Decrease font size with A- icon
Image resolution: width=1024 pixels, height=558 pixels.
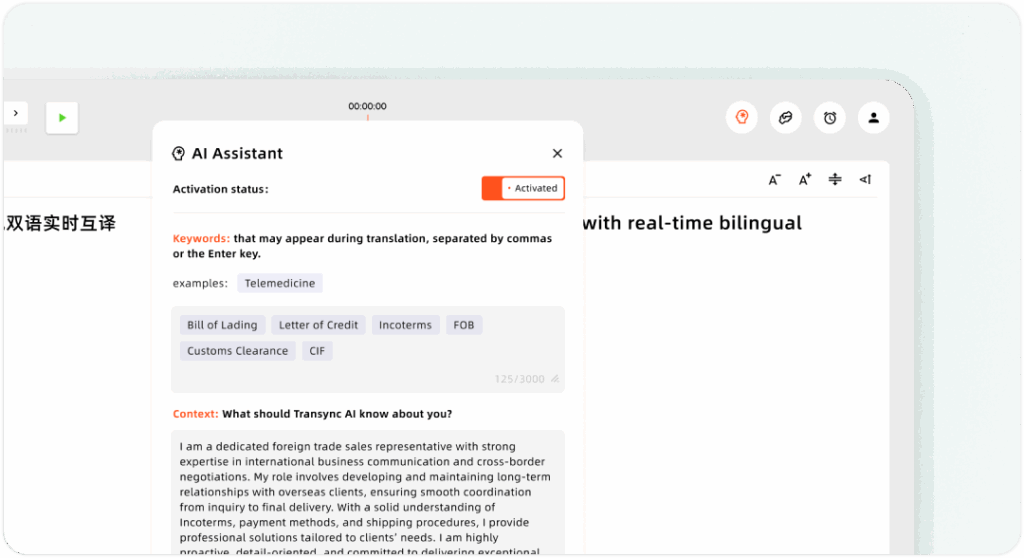pyautogui.click(x=775, y=180)
